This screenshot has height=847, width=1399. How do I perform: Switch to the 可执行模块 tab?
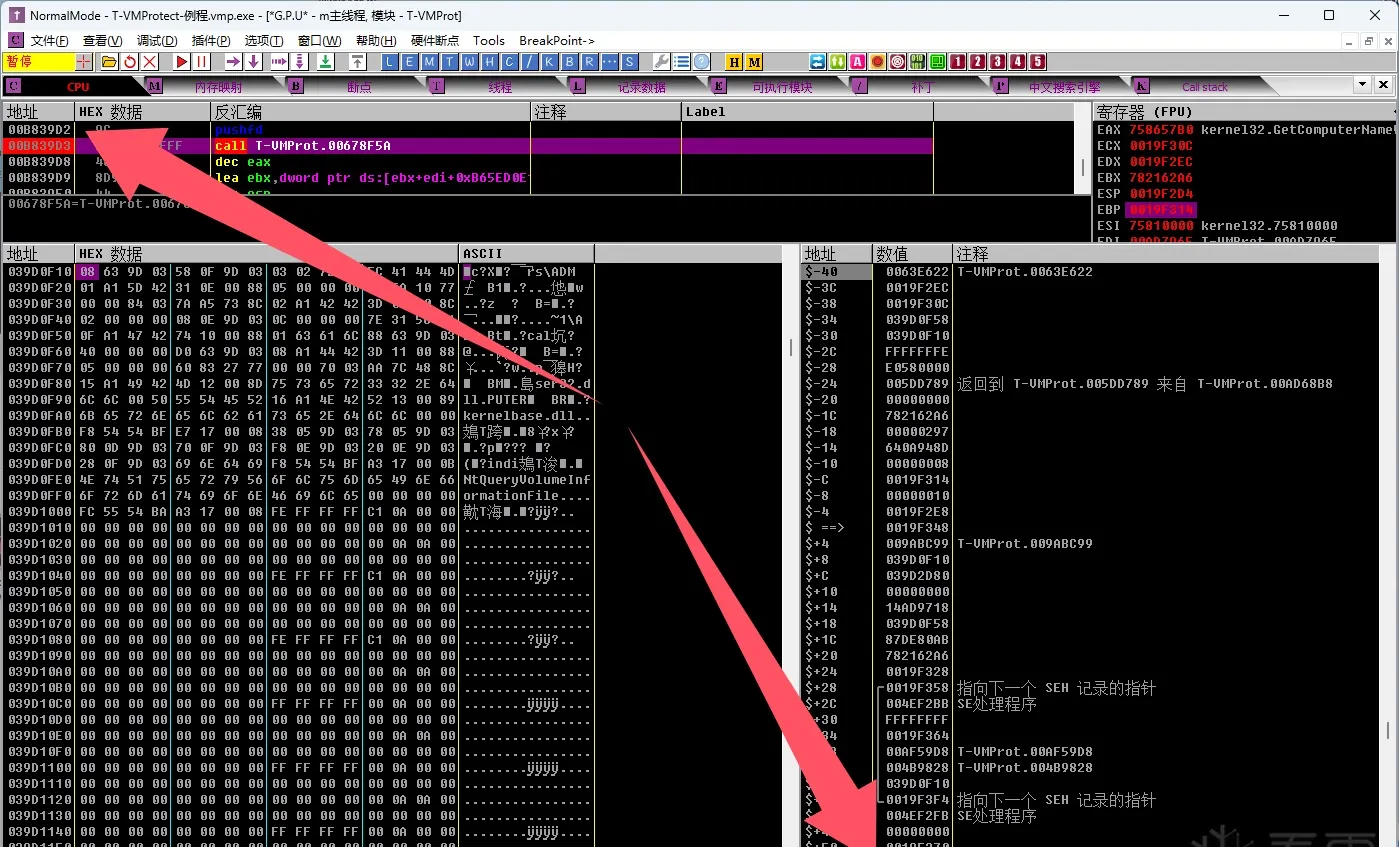click(782, 87)
